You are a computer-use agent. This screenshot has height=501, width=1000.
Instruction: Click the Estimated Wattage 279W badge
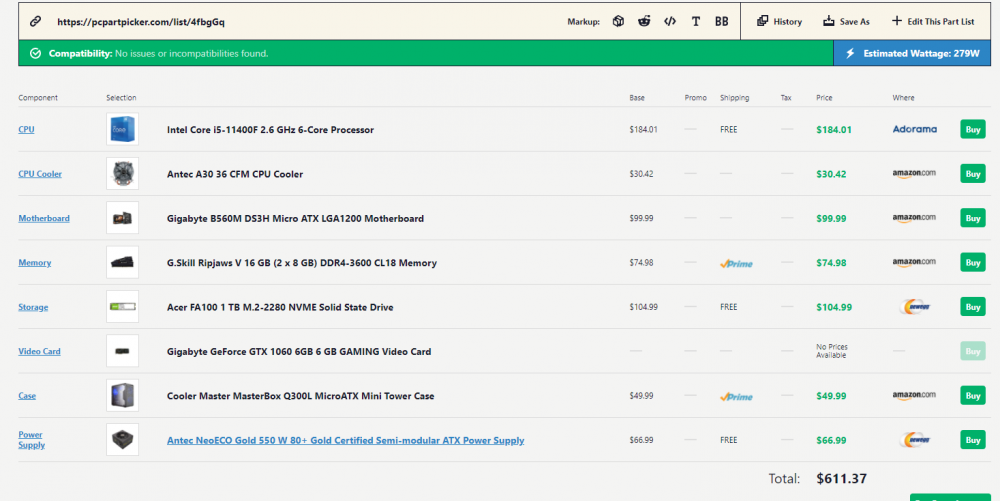912,54
